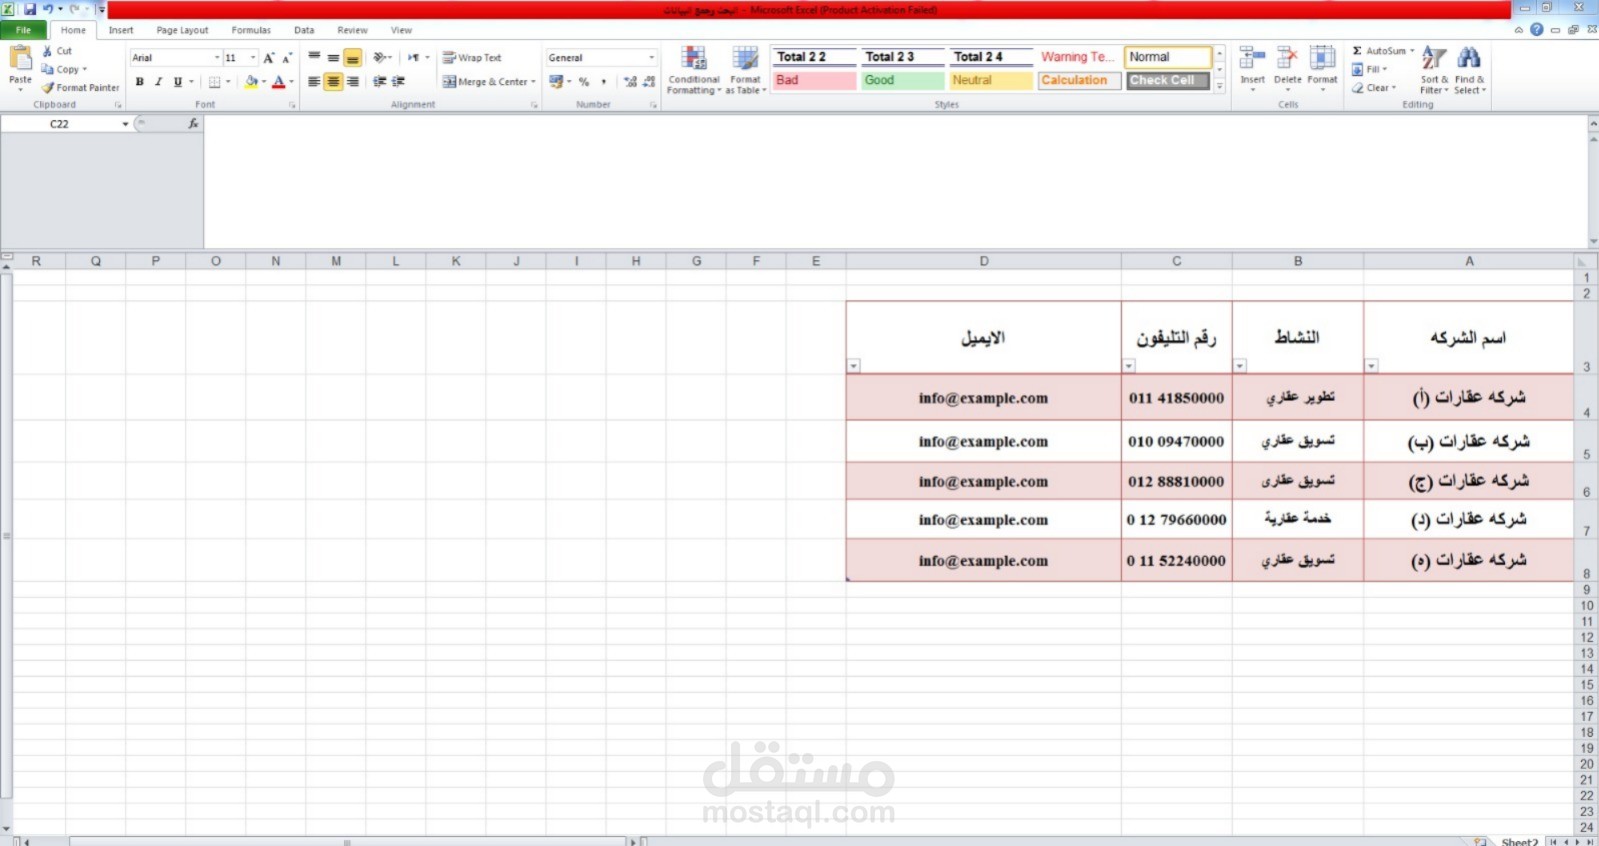Decrease font size with shrink font icon
Screen dimensions: 1599x846
click(286, 58)
